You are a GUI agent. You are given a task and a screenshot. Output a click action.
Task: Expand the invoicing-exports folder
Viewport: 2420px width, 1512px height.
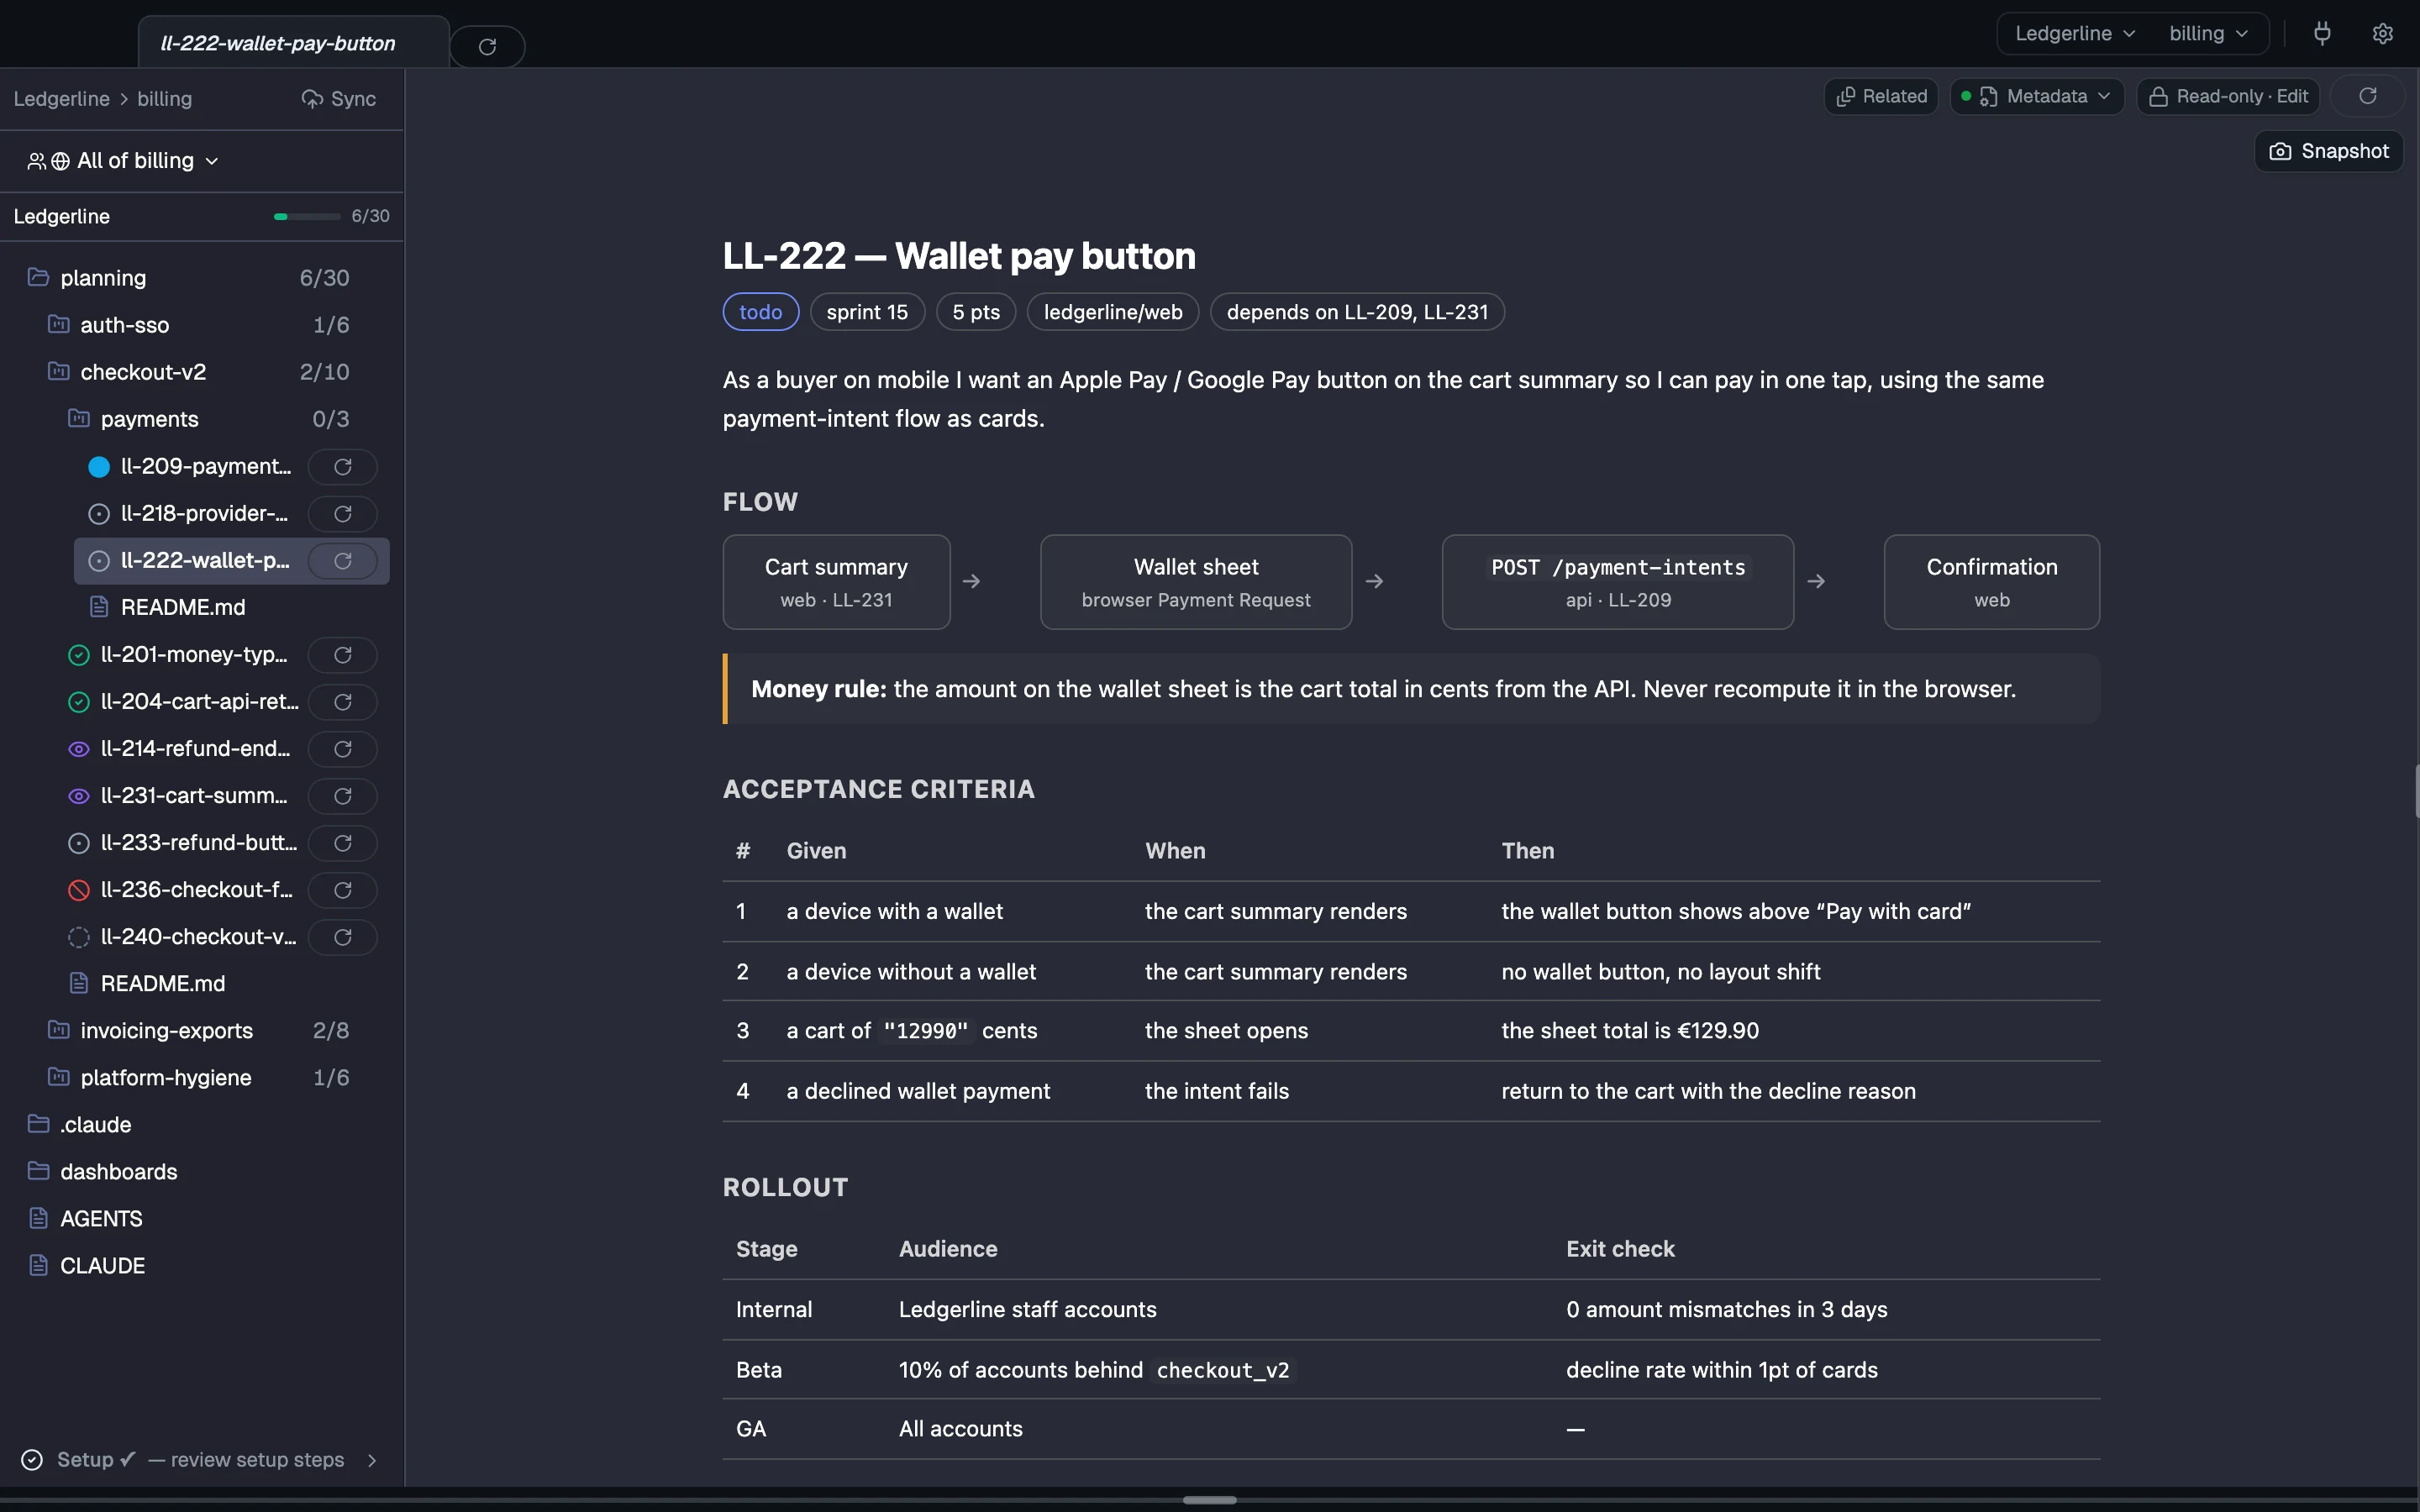[x=198, y=1030]
